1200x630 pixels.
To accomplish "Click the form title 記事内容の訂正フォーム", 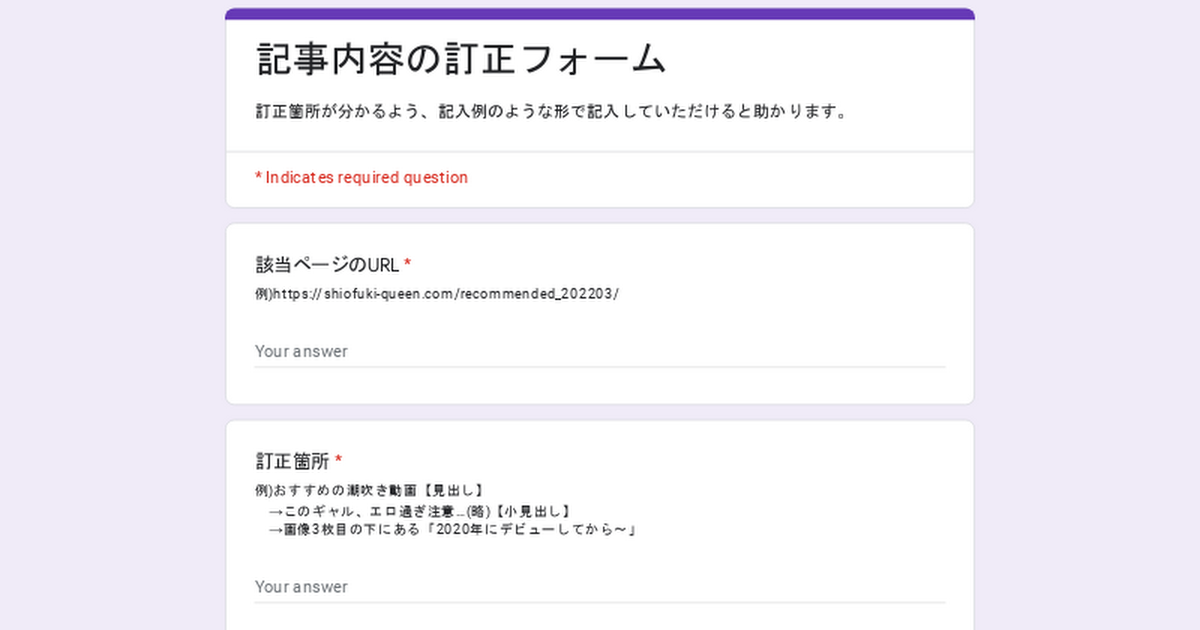I will point(461,60).
